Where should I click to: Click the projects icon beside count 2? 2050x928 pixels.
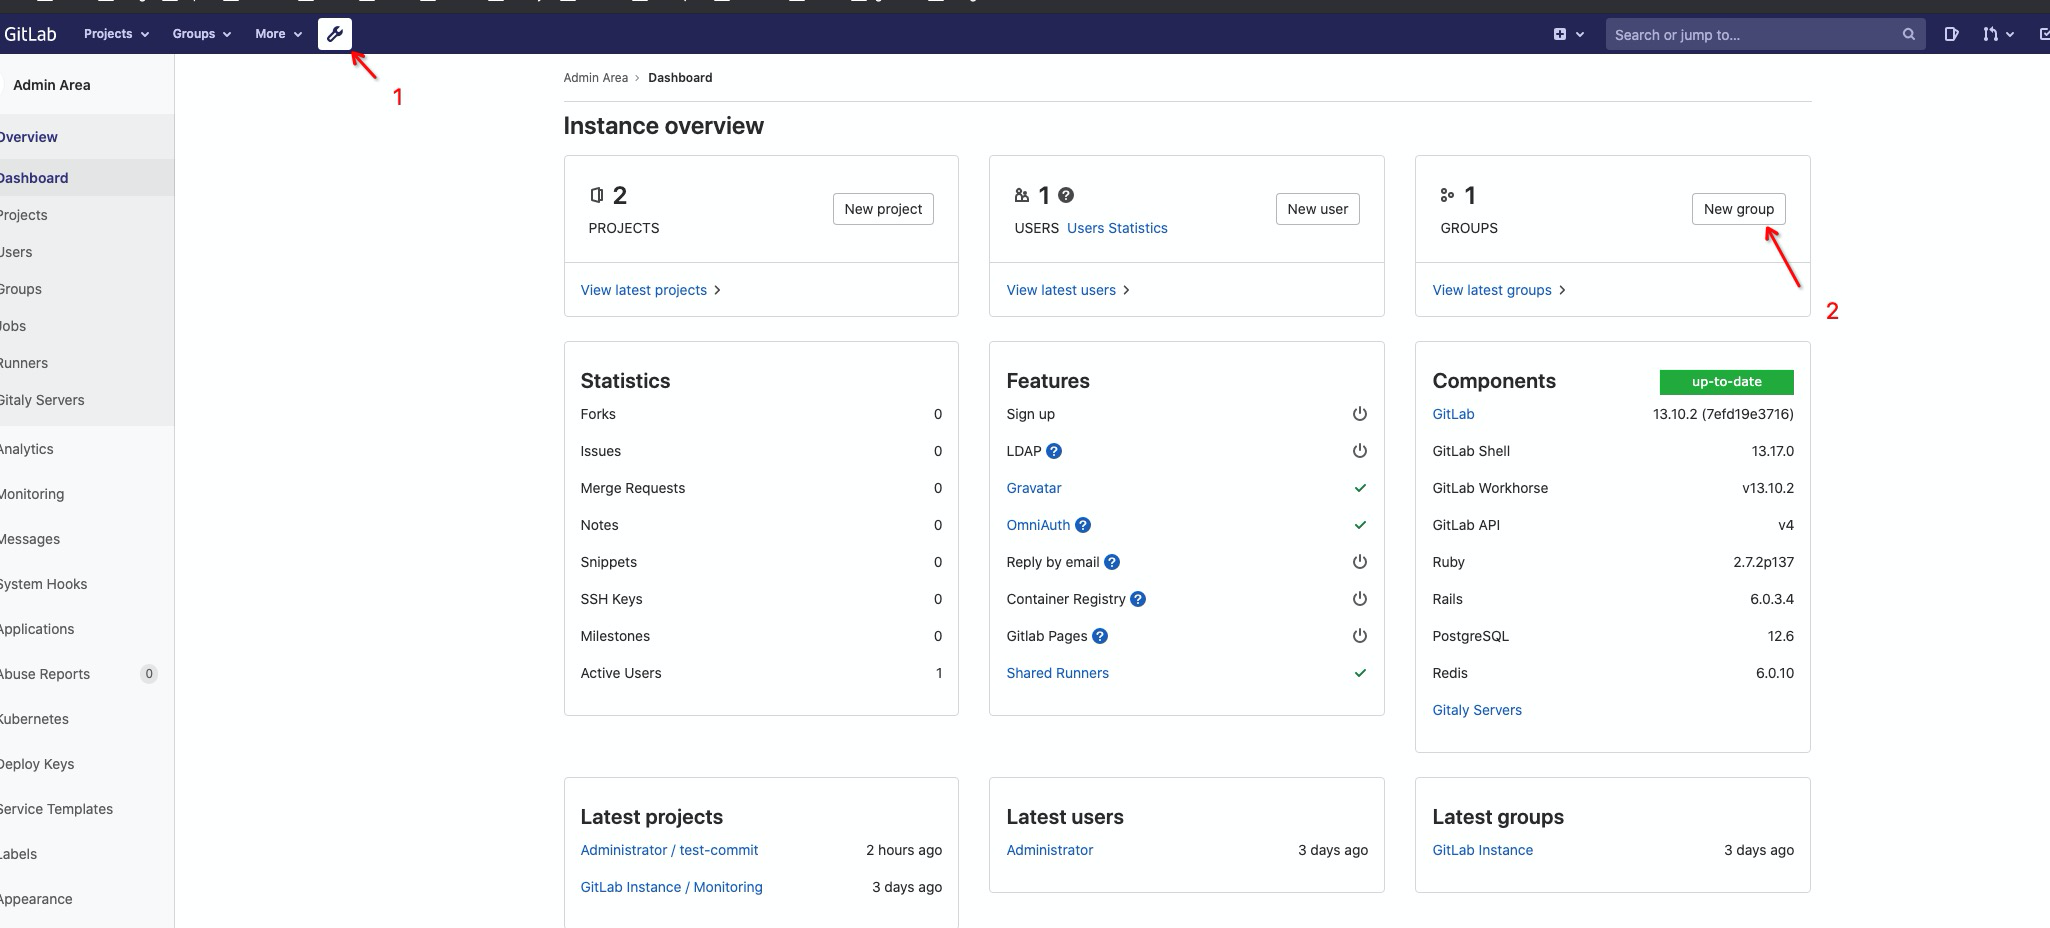coord(597,195)
